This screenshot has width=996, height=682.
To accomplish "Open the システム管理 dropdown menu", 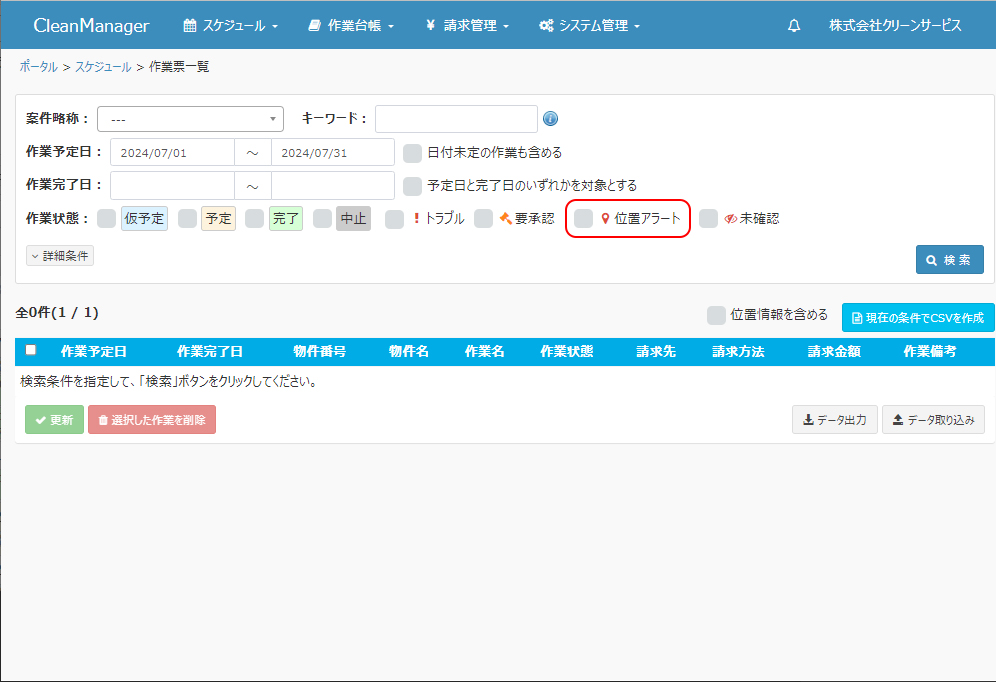I will pos(588,26).
